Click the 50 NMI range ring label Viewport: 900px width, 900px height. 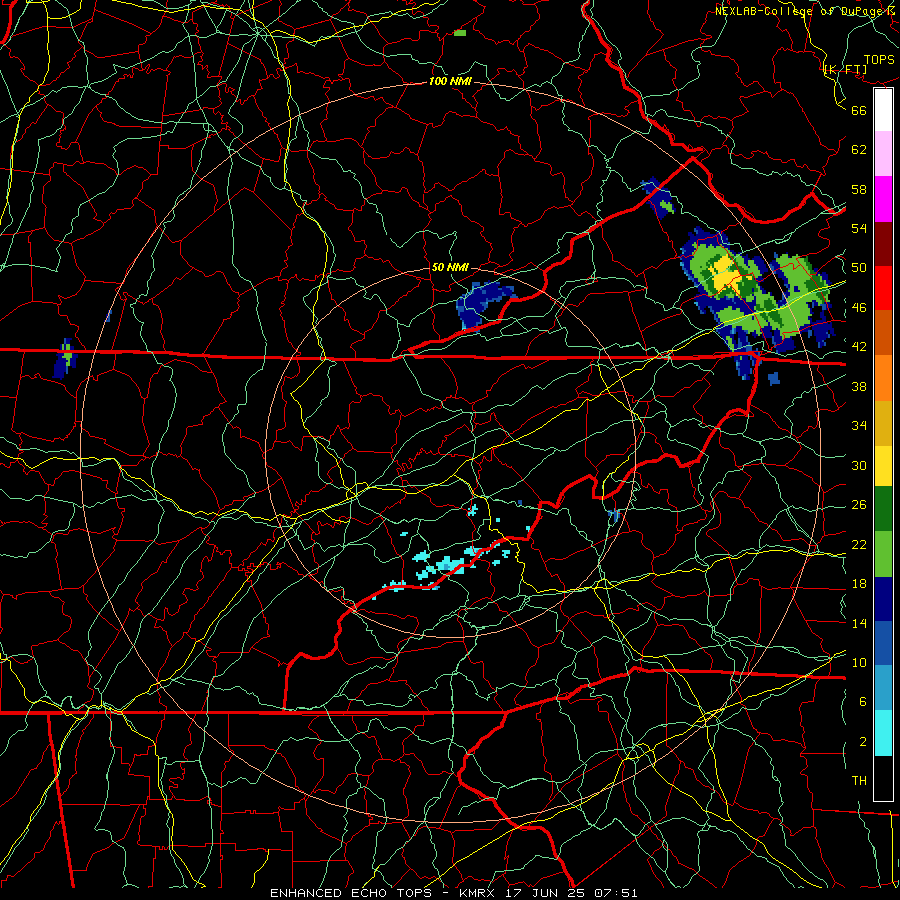pos(449,267)
